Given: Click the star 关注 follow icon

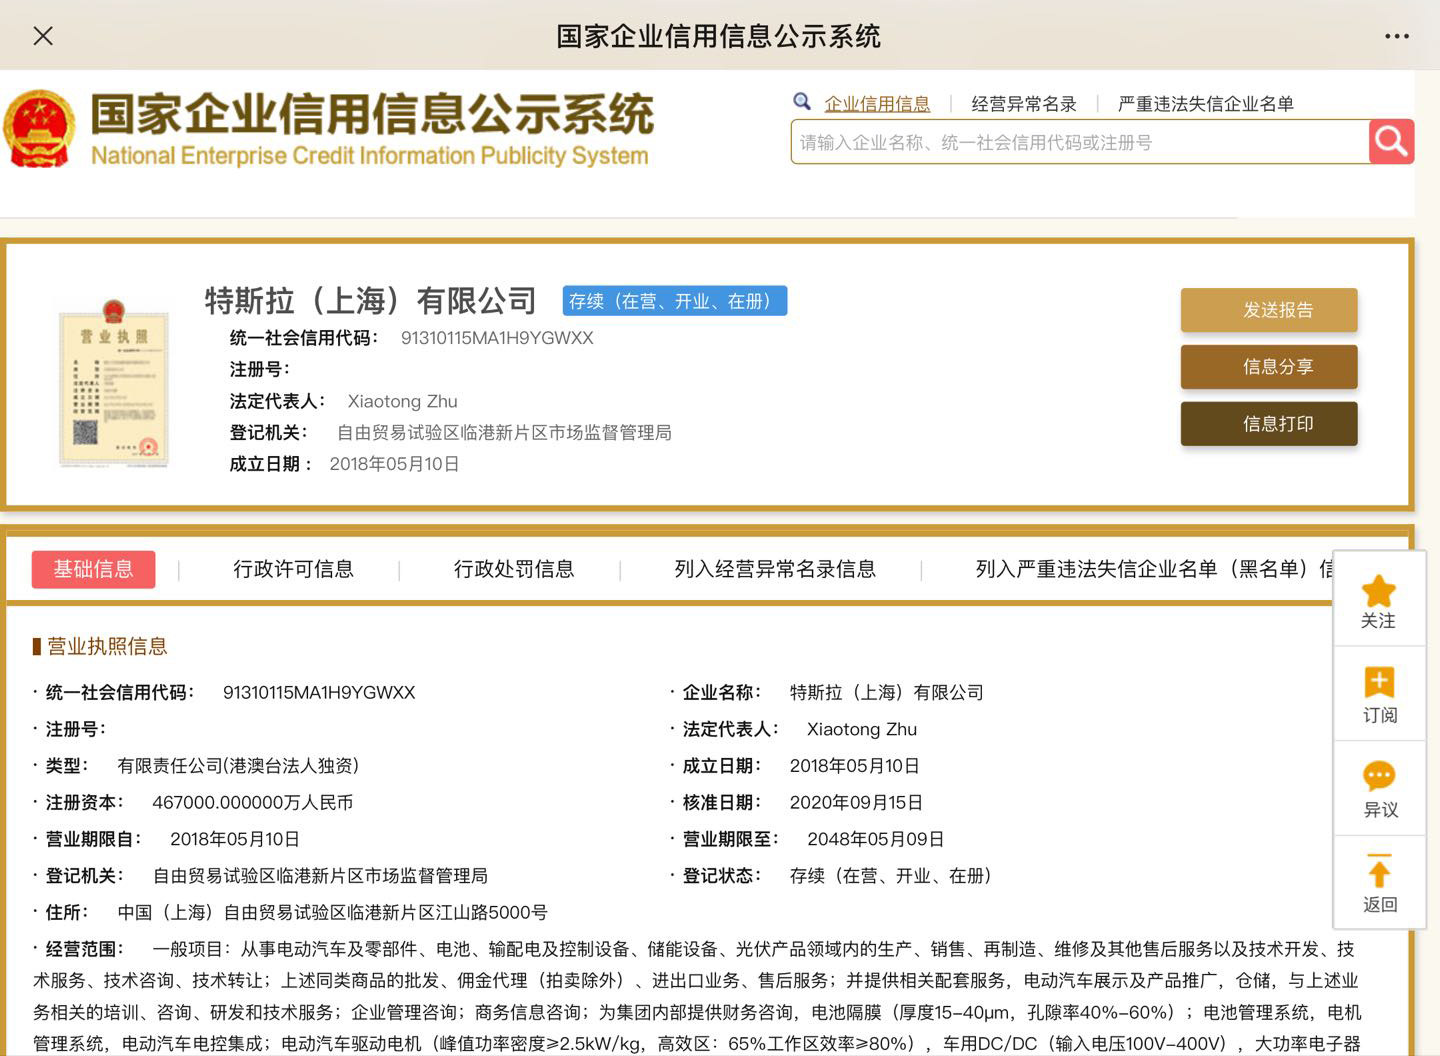Looking at the screenshot, I should point(1379,591).
